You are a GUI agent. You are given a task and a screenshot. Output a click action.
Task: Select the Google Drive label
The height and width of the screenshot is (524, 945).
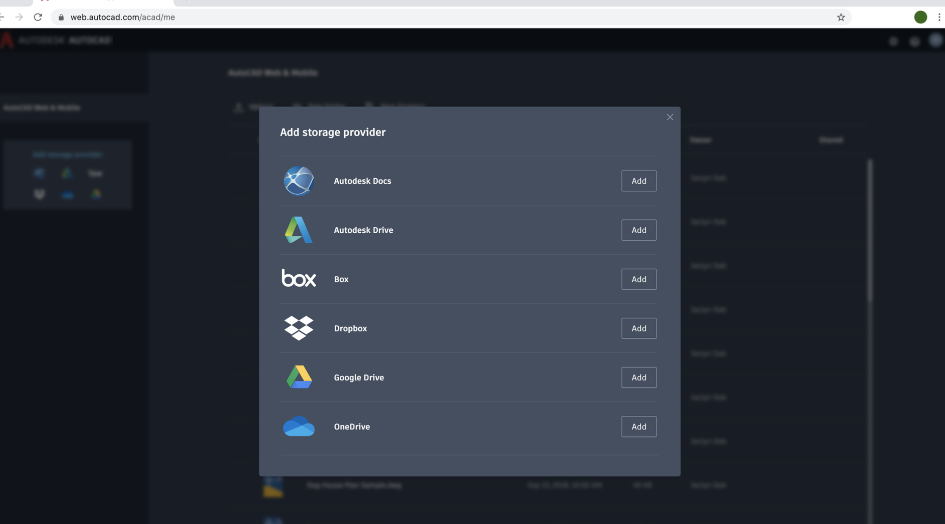[x=359, y=377]
